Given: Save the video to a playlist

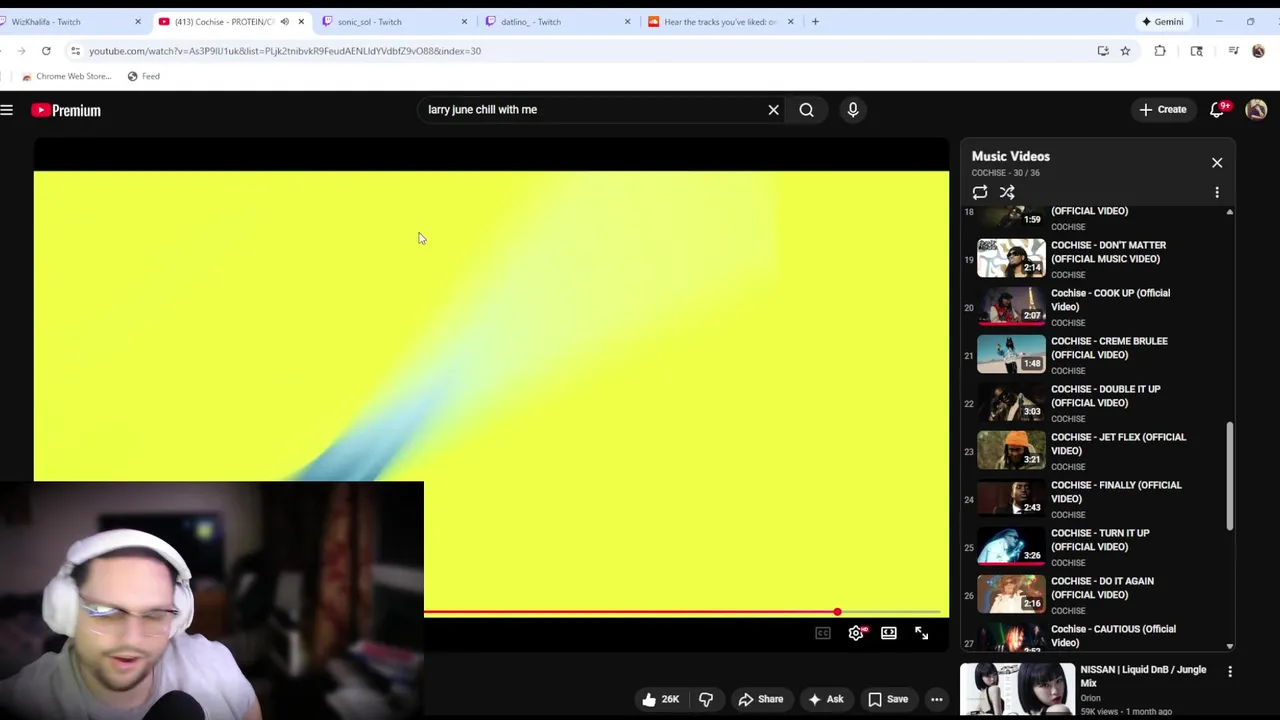Looking at the screenshot, I should point(887,699).
